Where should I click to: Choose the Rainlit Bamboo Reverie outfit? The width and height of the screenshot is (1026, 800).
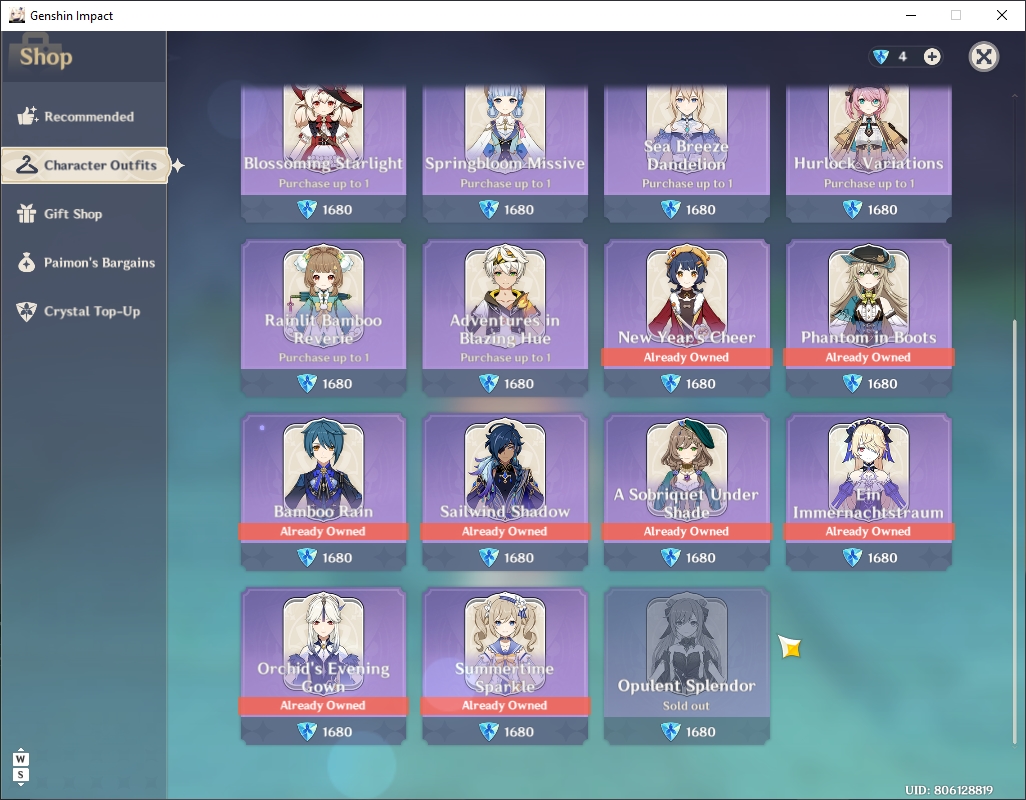323,318
